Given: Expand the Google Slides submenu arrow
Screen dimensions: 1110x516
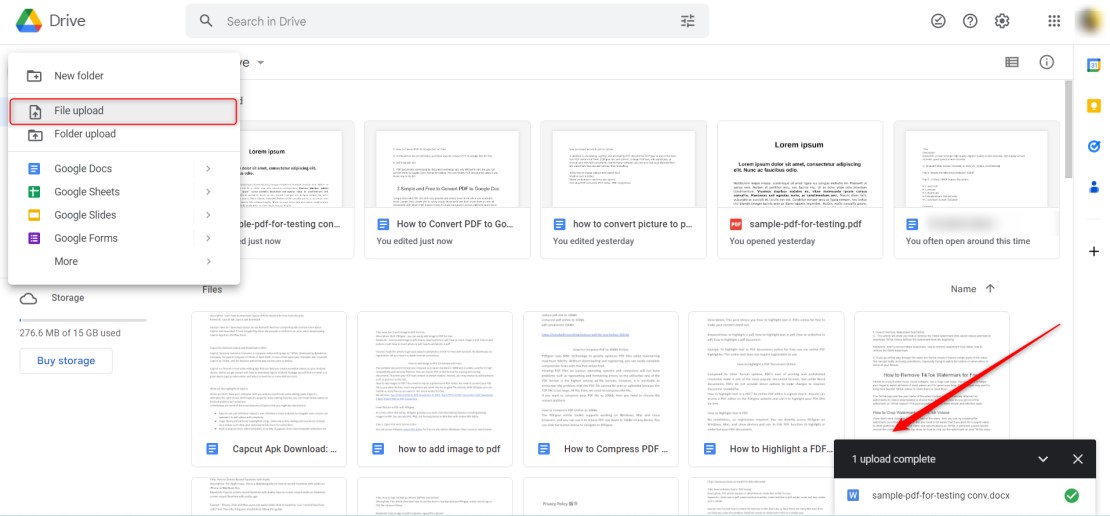Looking at the screenshot, I should tap(208, 215).
